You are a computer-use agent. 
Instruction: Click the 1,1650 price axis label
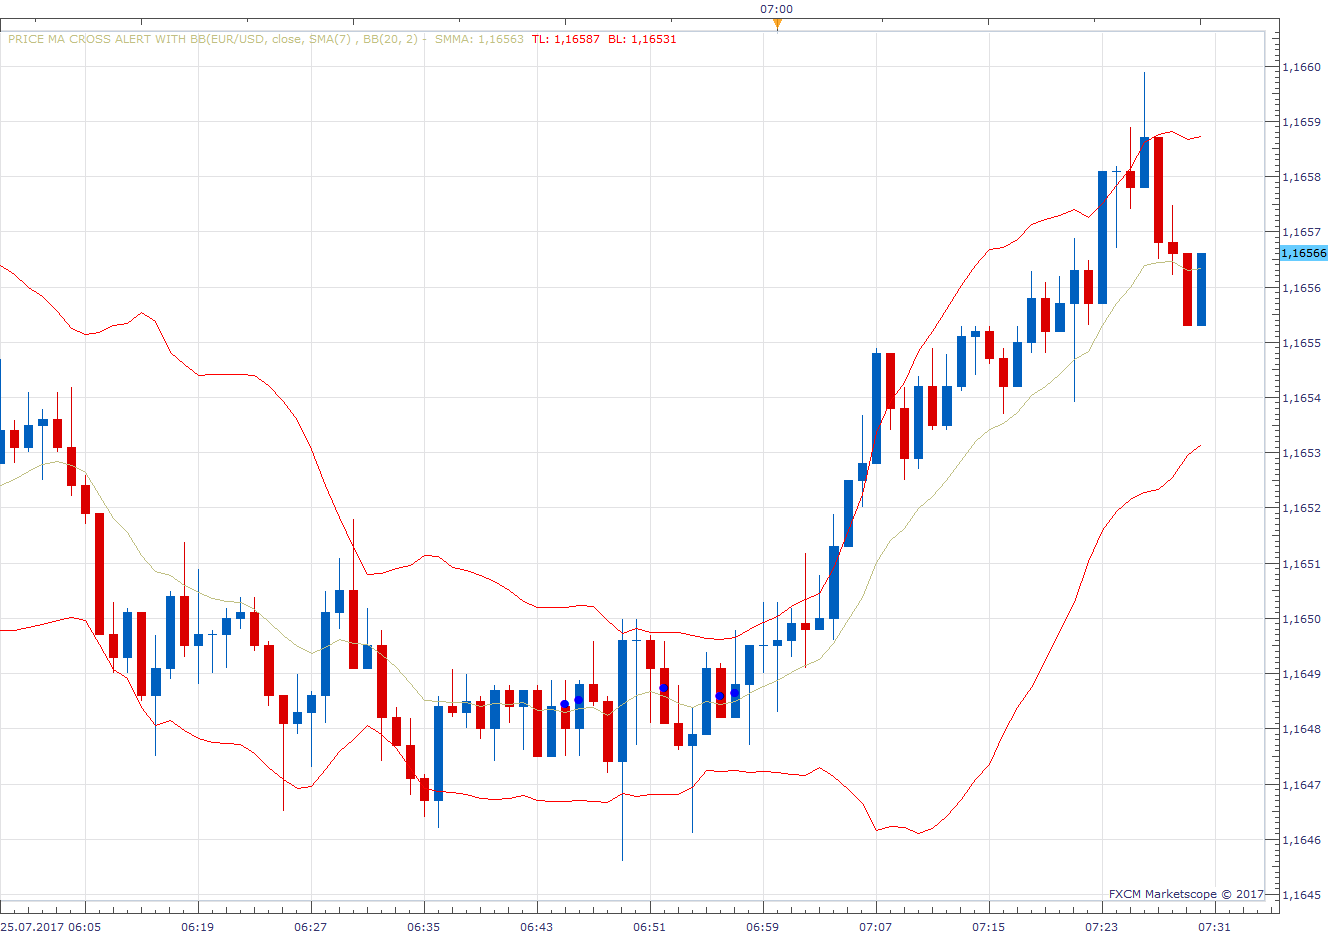coord(1301,619)
